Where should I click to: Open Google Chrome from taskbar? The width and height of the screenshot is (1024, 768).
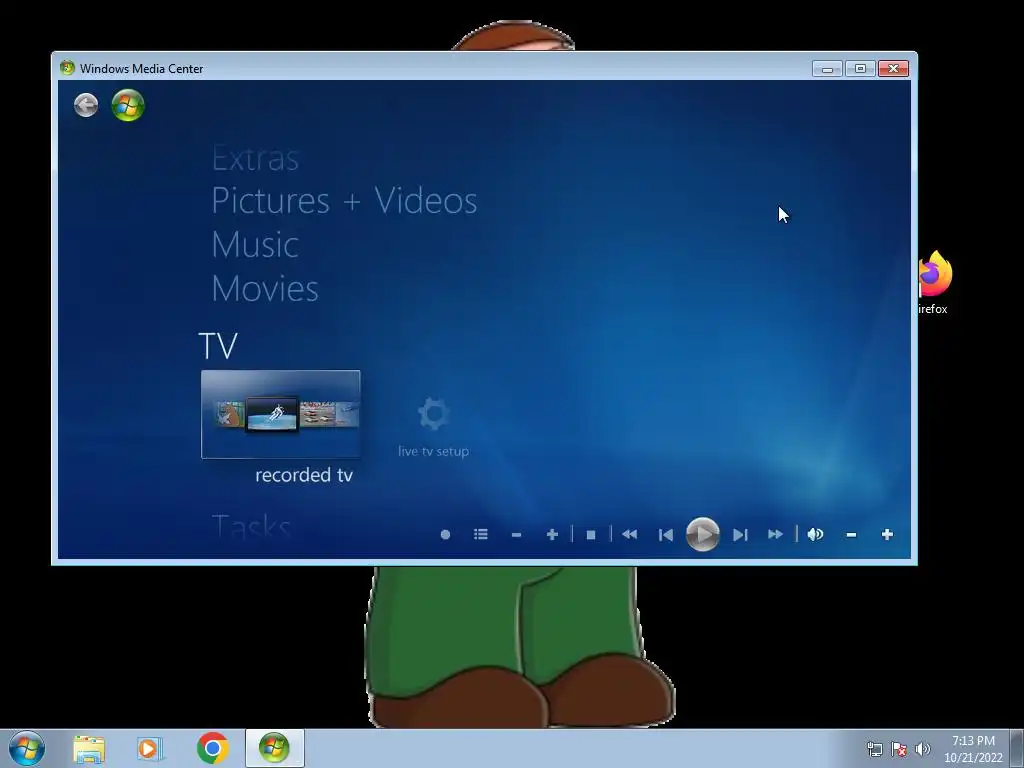(212, 748)
